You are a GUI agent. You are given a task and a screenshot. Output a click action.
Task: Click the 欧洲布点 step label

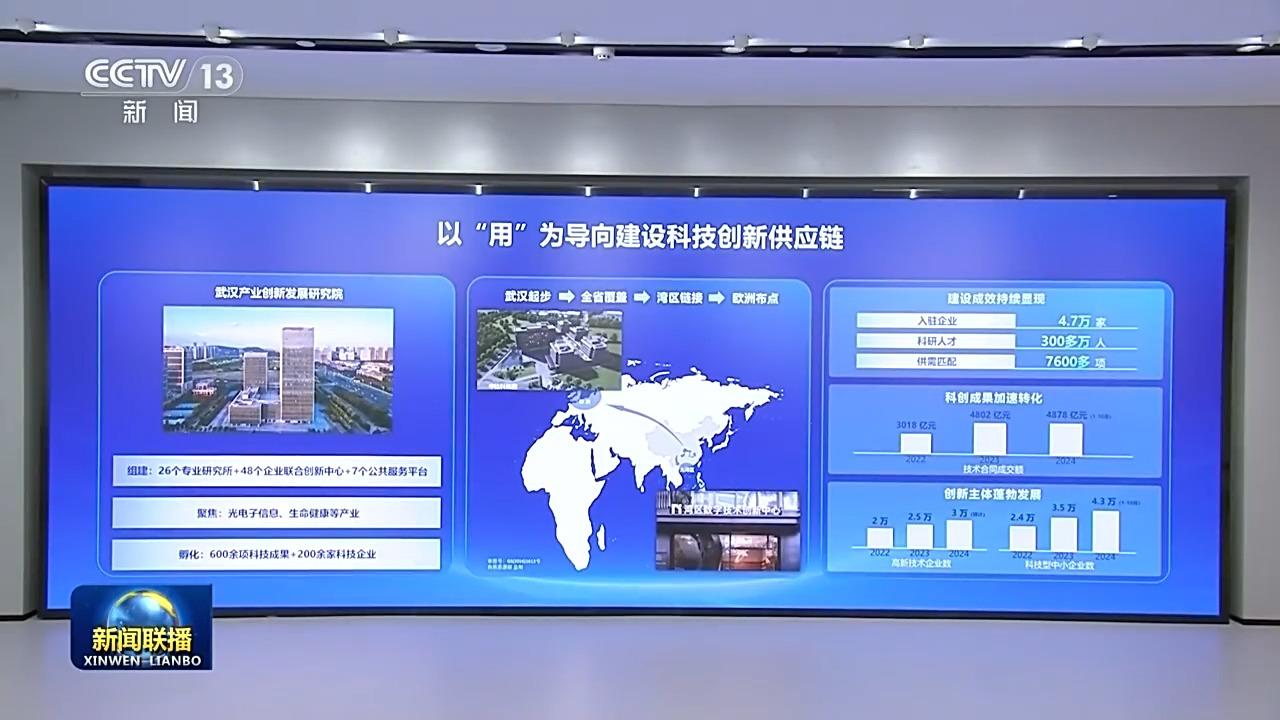click(756, 298)
